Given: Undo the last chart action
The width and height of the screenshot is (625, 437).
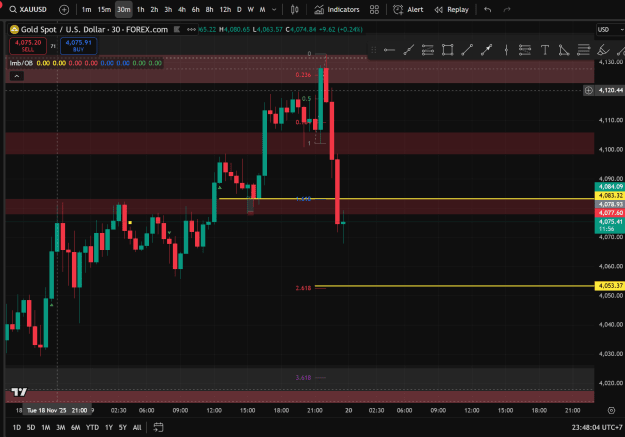Looking at the screenshot, I should point(487,10).
